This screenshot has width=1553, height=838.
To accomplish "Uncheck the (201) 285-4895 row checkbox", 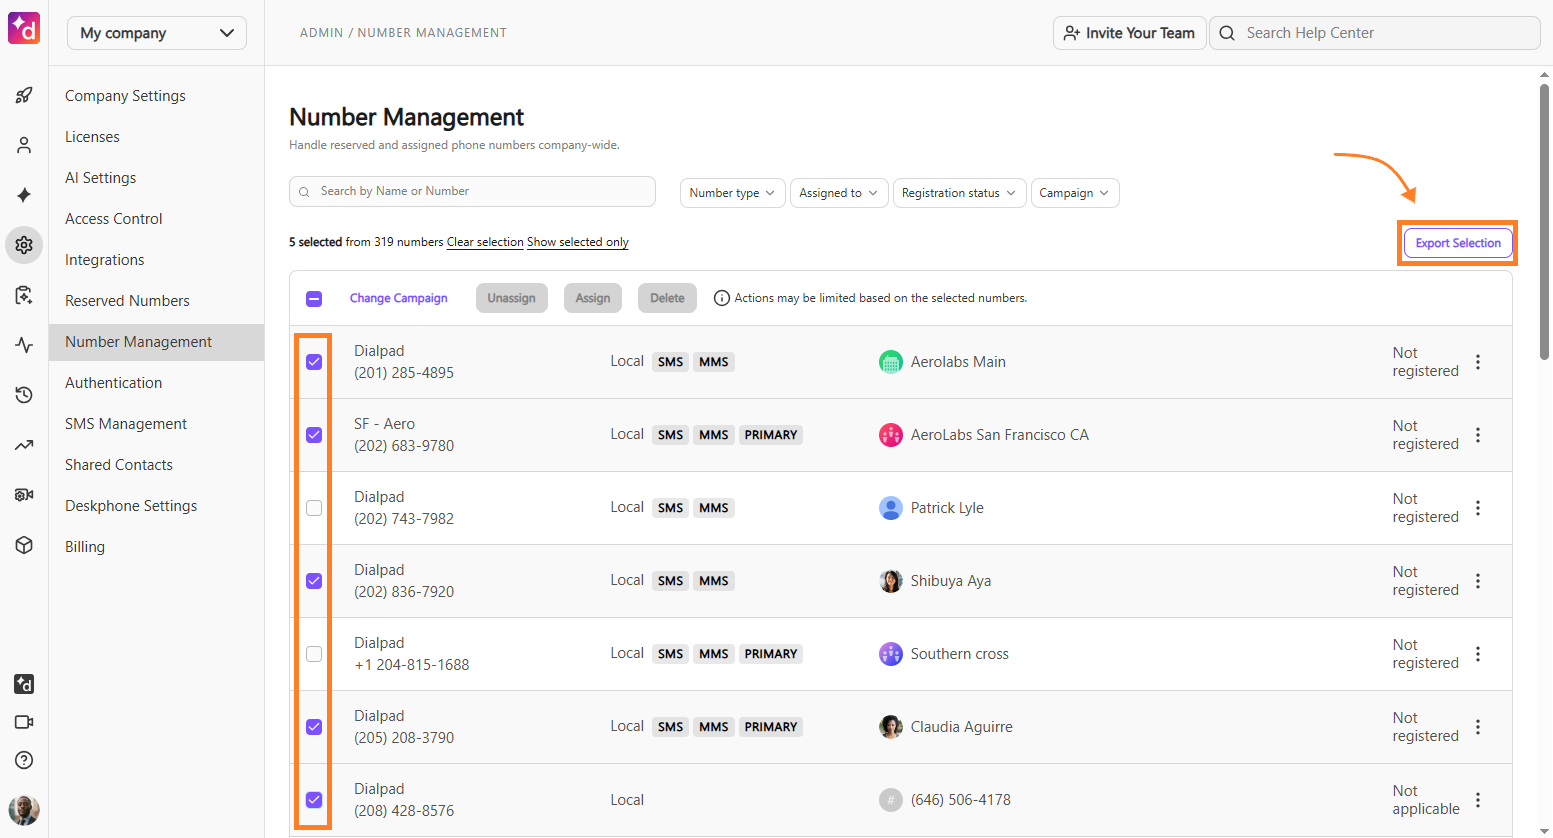I will pyautogui.click(x=314, y=362).
